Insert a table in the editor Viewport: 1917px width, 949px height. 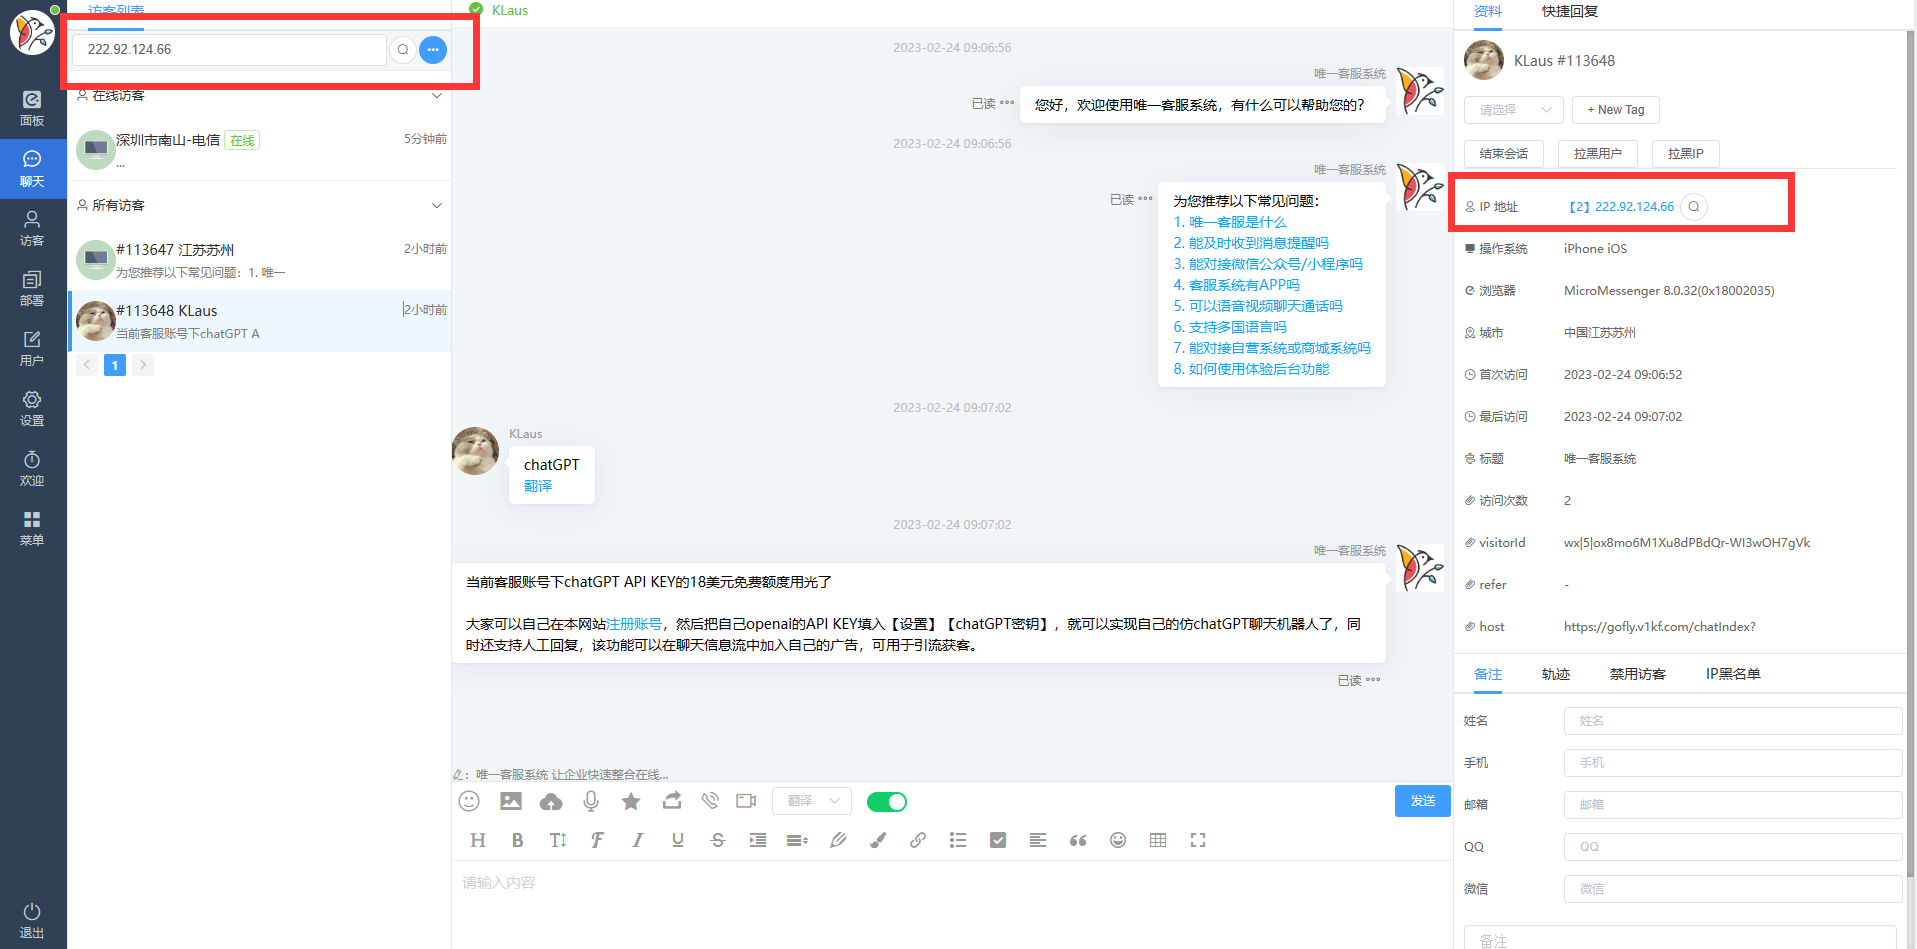click(x=1158, y=840)
